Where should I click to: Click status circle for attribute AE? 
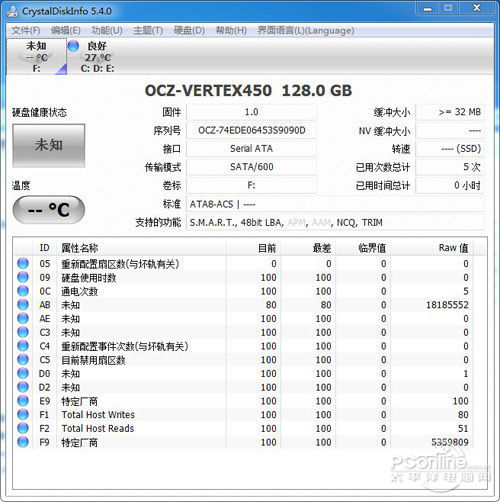pos(23,318)
